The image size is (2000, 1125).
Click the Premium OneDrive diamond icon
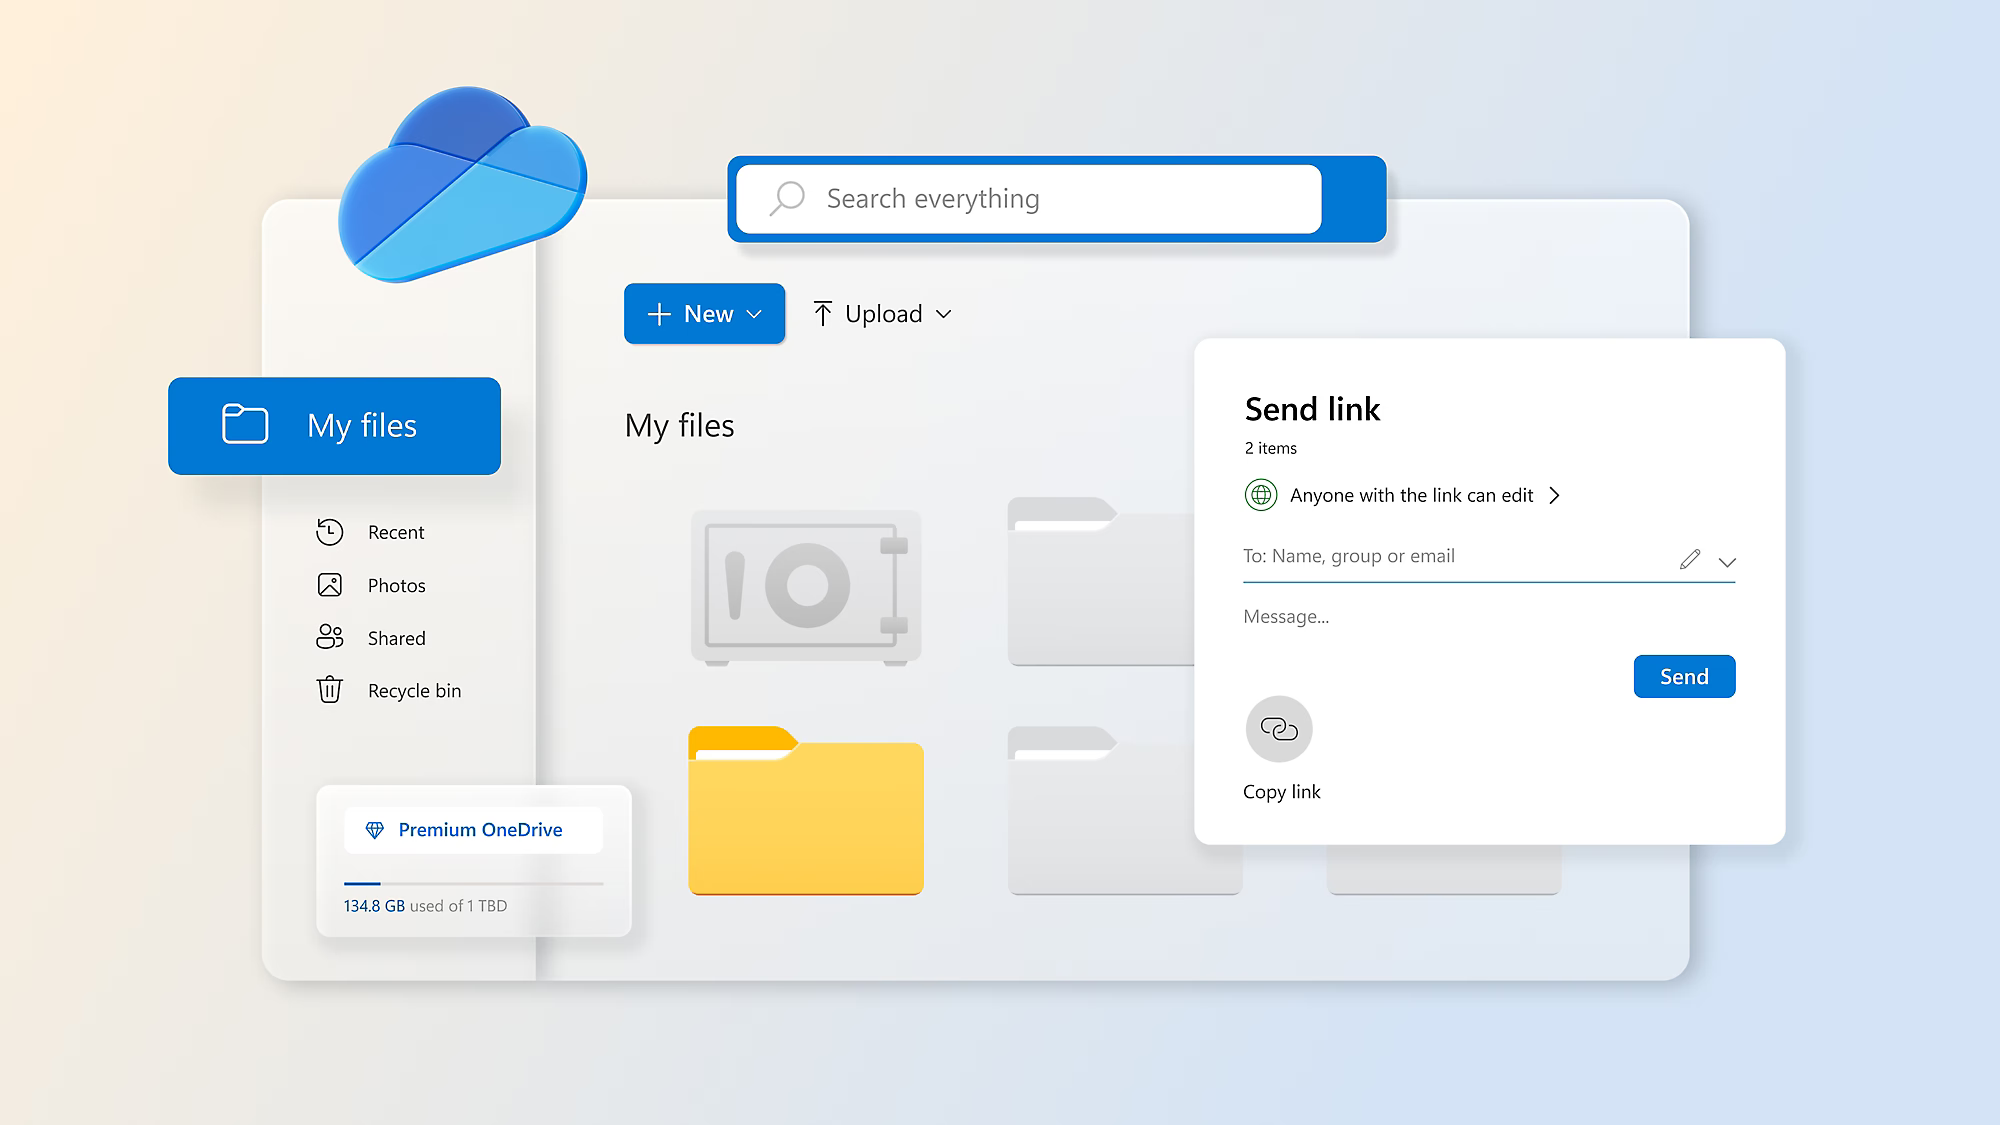coord(375,830)
